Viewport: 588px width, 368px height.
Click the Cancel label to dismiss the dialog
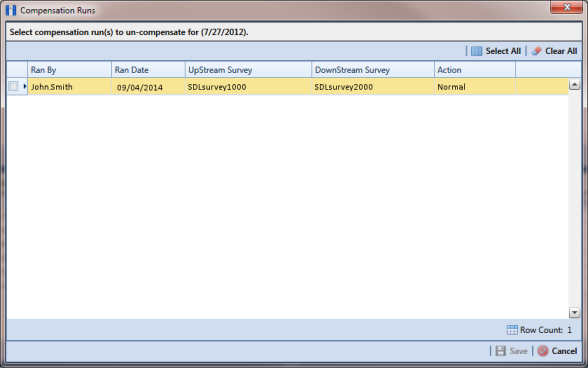(564, 351)
